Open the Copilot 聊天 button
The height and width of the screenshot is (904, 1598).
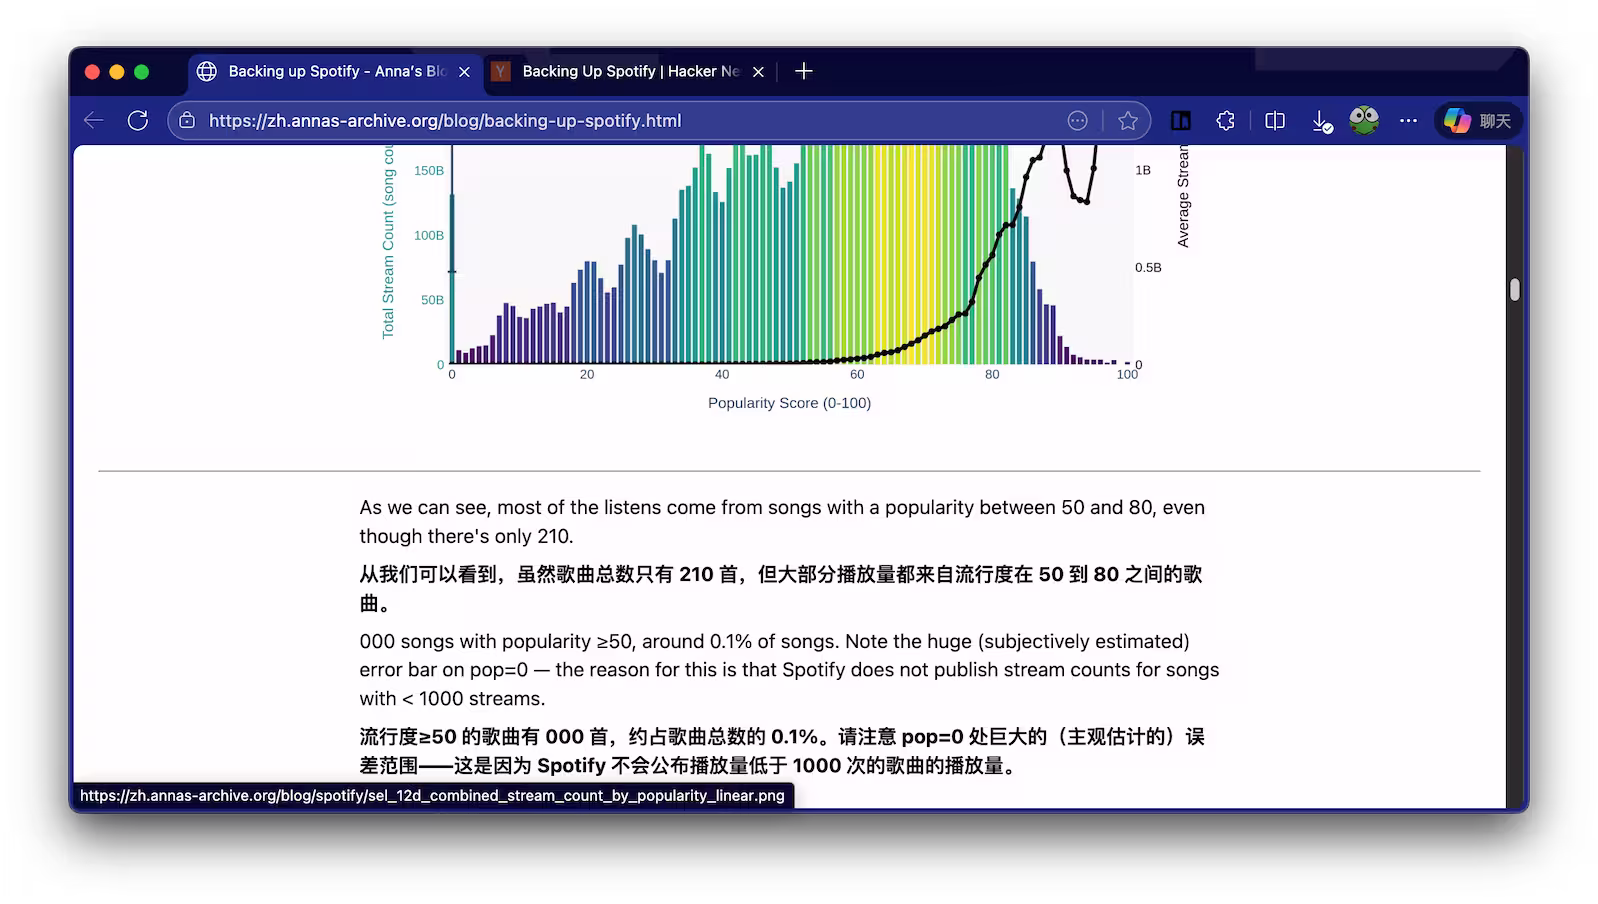(1478, 121)
